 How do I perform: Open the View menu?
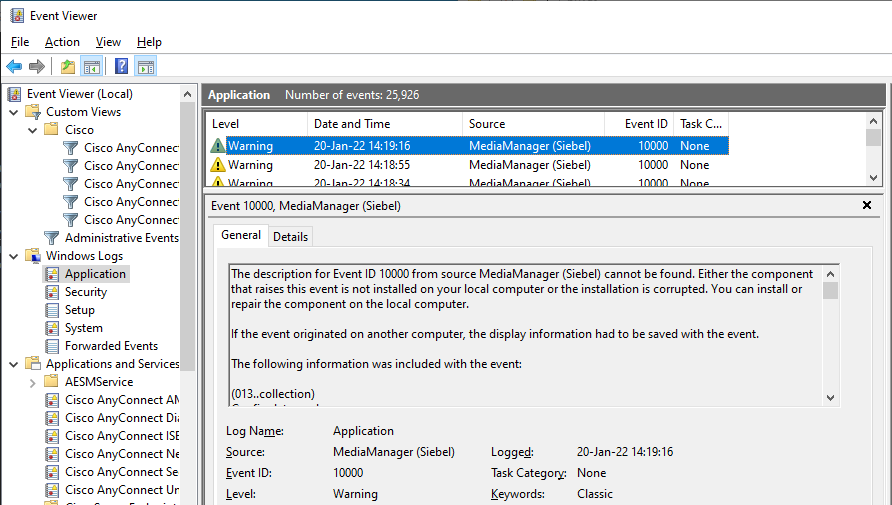click(x=108, y=42)
